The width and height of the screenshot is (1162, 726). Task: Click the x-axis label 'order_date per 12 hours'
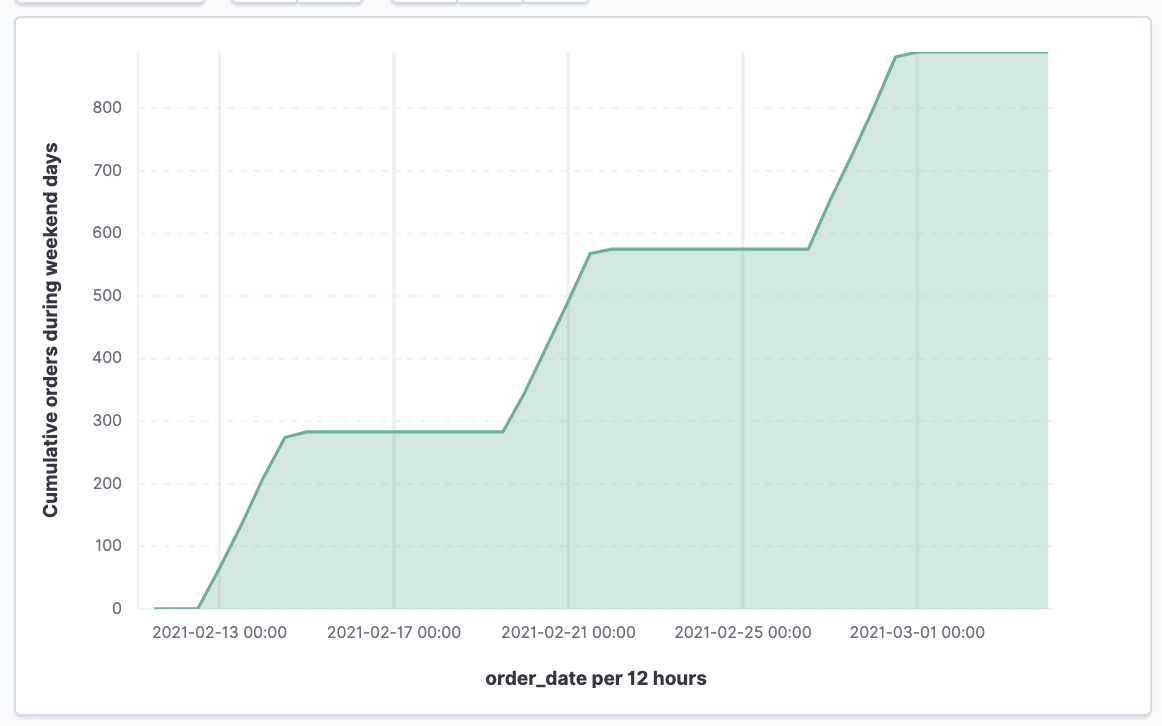tap(595, 678)
